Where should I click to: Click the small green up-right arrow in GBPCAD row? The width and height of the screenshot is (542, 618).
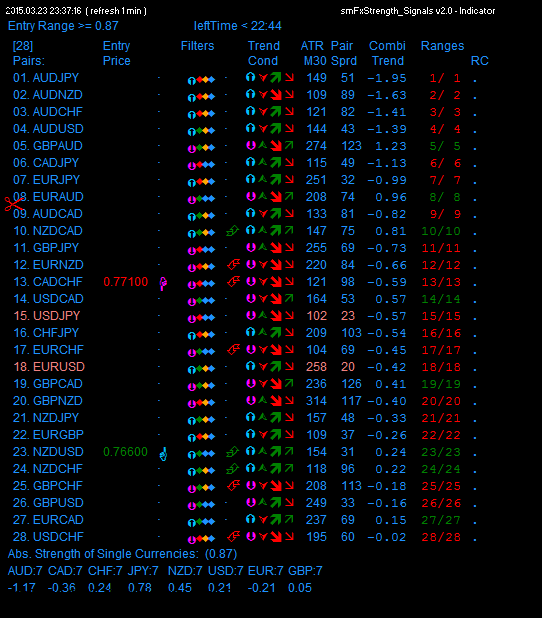coord(289,383)
